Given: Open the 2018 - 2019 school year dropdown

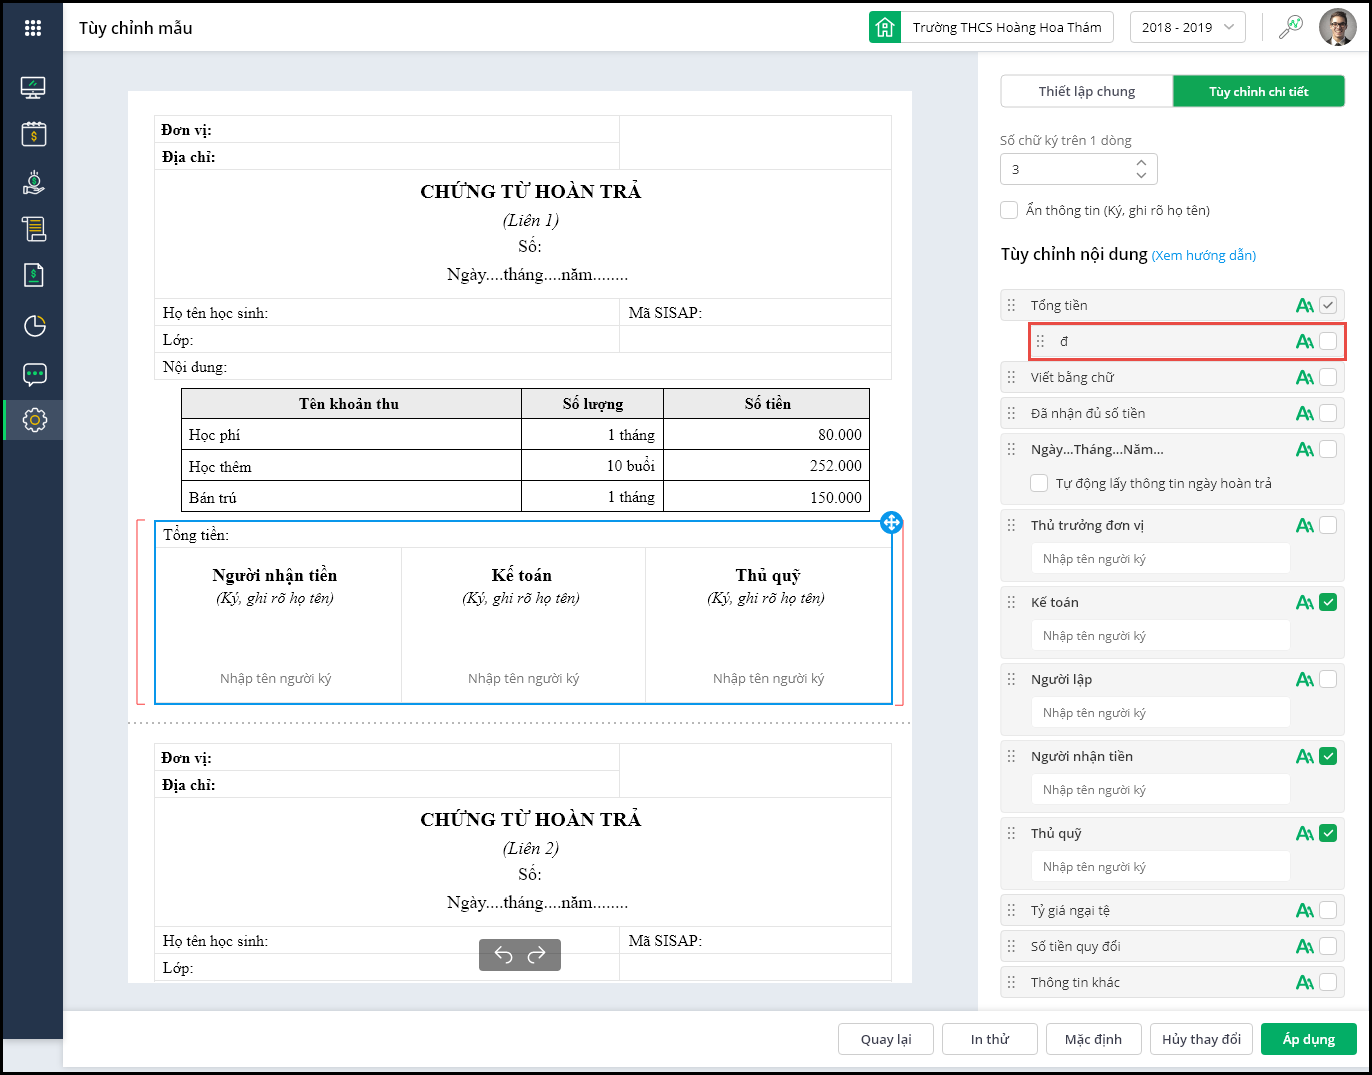Looking at the screenshot, I should 1188,28.
